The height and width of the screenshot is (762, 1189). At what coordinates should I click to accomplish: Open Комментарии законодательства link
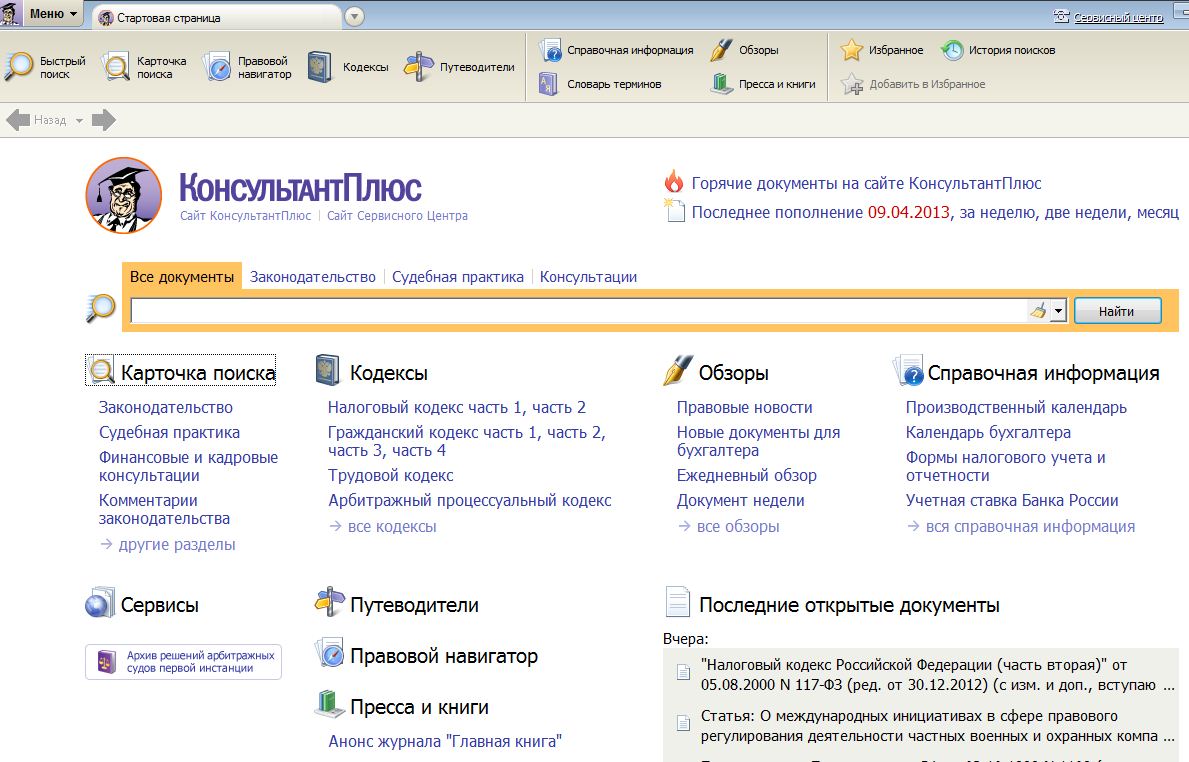164,510
